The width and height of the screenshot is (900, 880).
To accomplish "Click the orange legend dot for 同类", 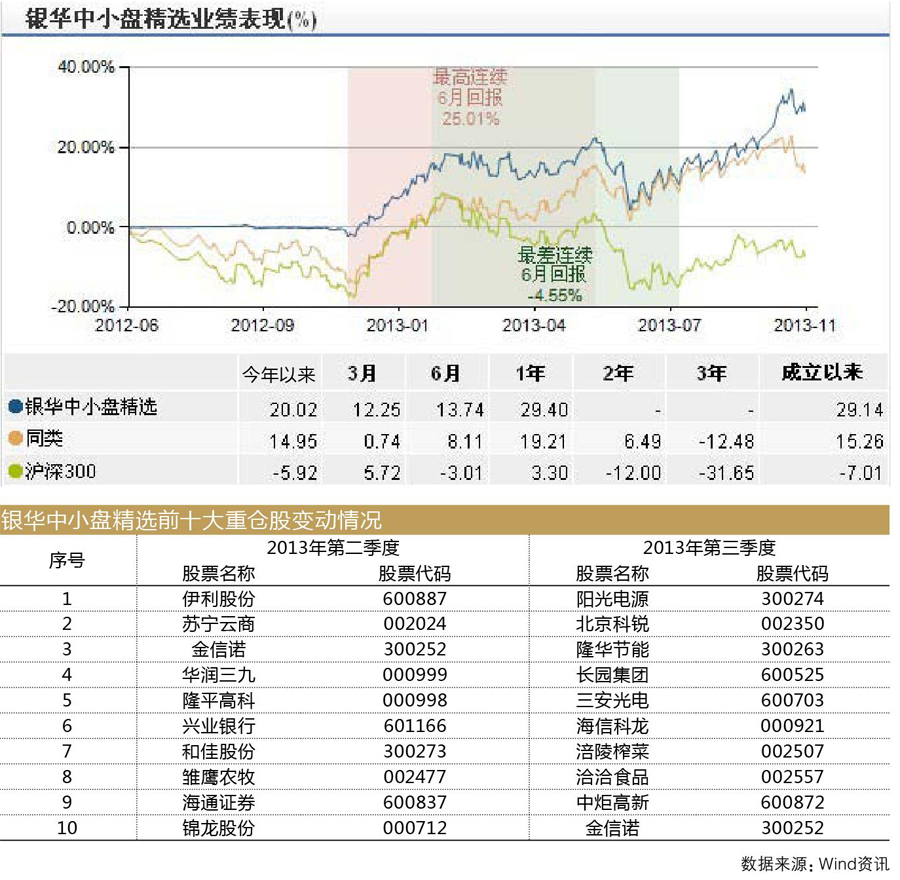I will [x=15, y=439].
